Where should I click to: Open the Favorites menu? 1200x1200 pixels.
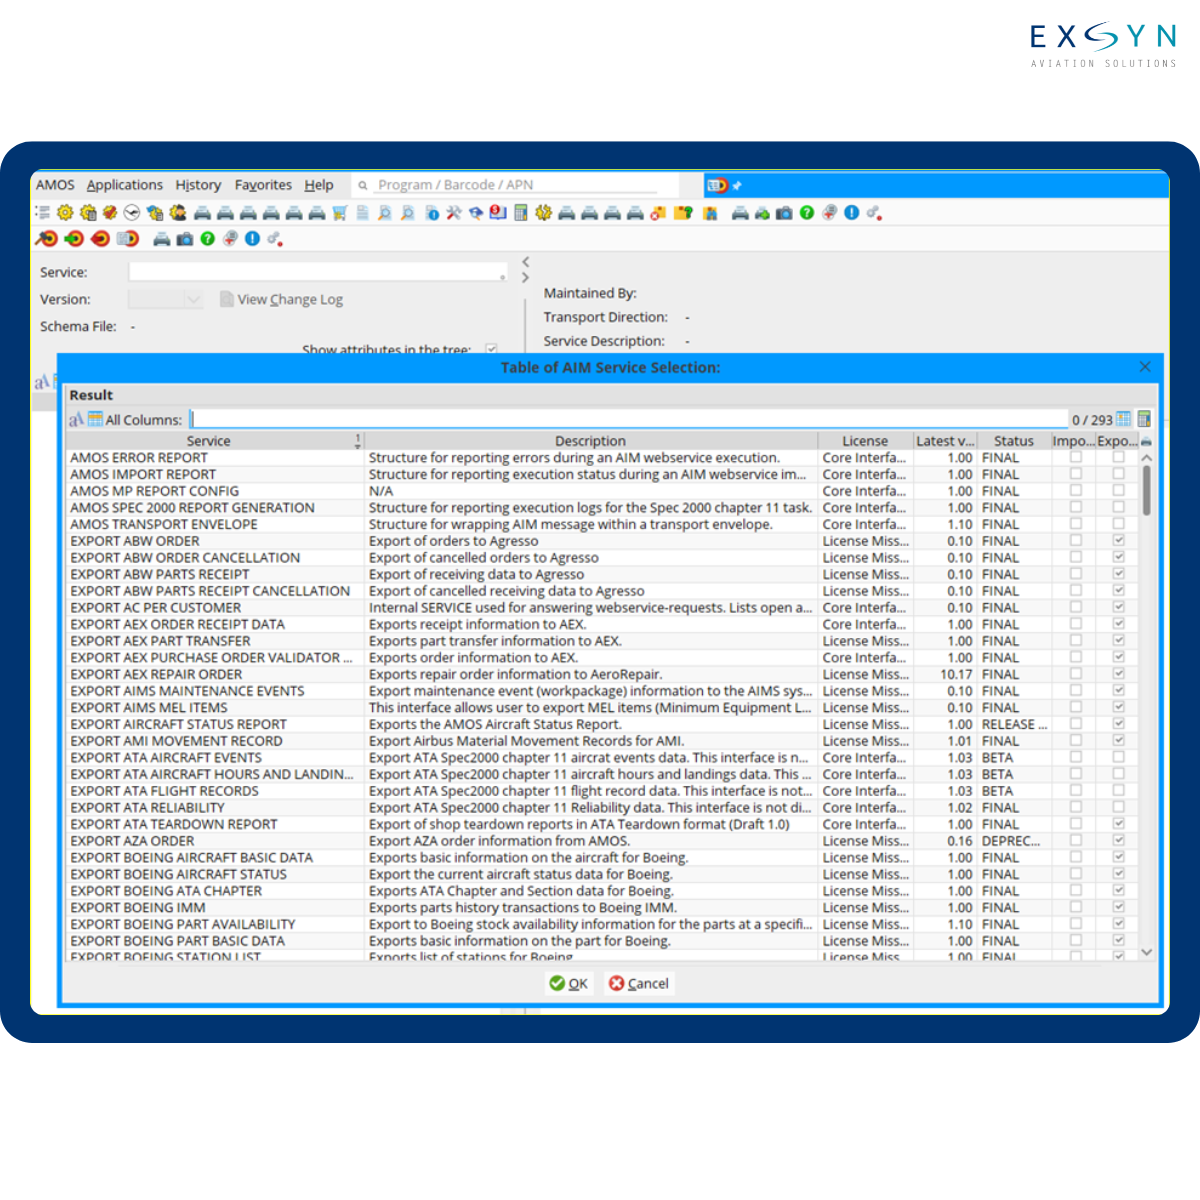click(x=263, y=185)
